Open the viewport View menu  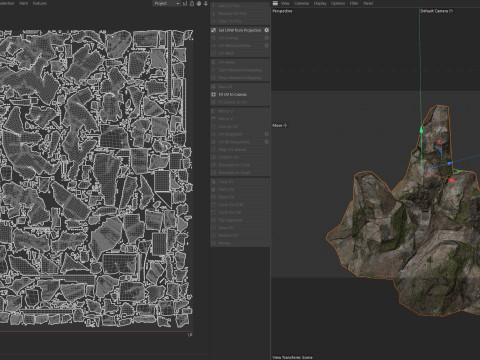(x=285, y=3)
